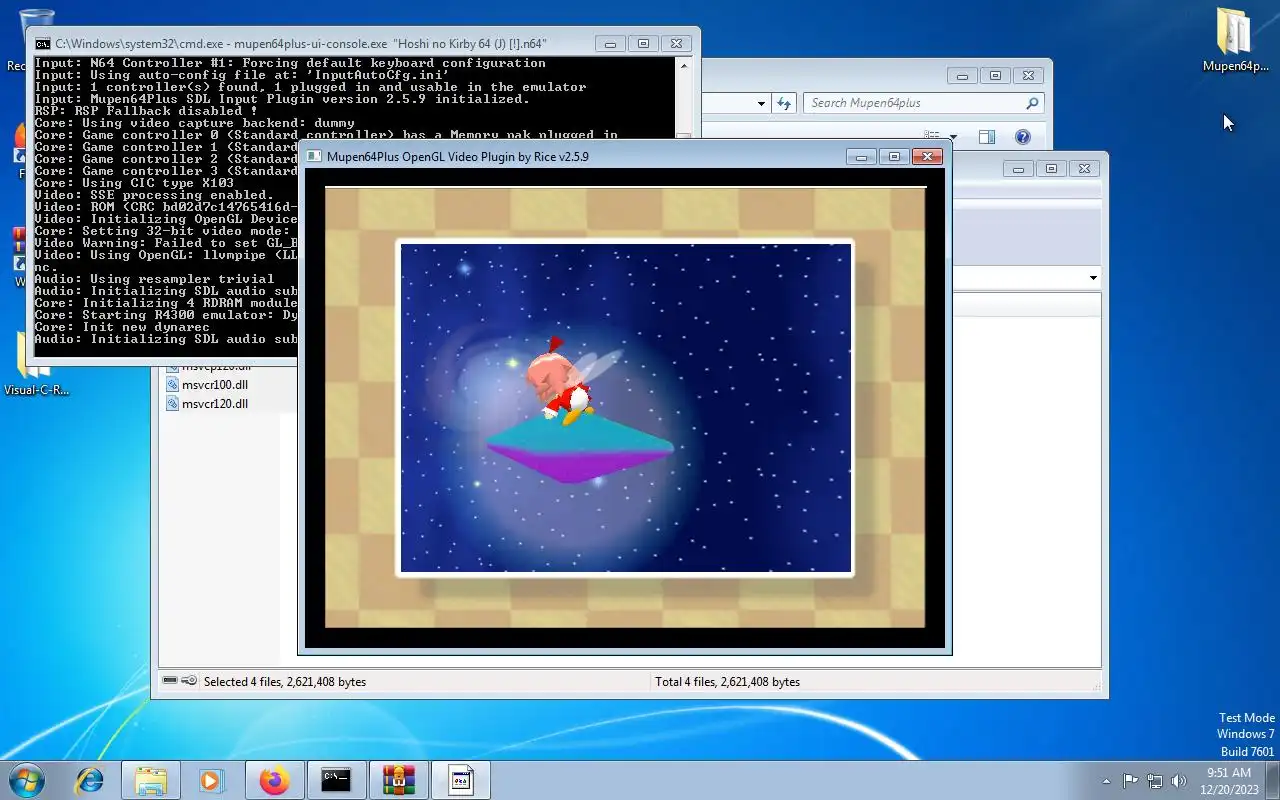The height and width of the screenshot is (800, 1280).
Task: Minimize the cmd.exe console window
Action: [x=610, y=44]
